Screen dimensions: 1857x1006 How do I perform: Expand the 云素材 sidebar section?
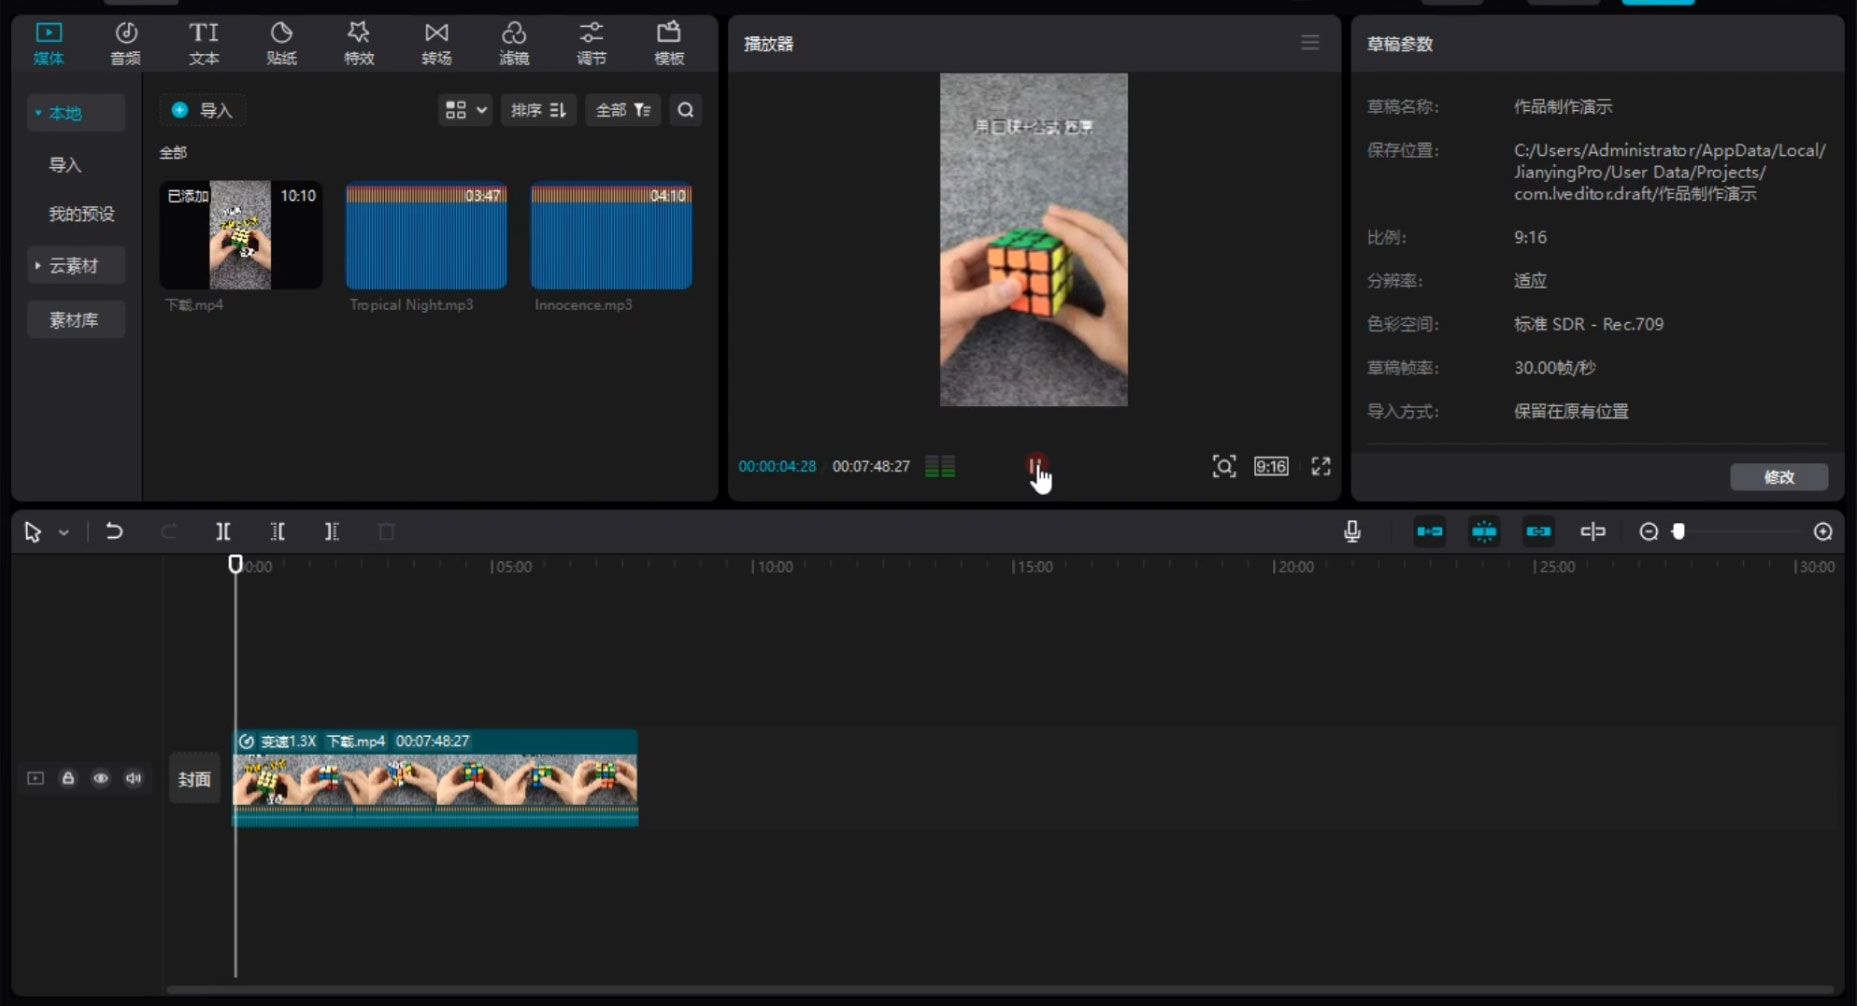[74, 266]
